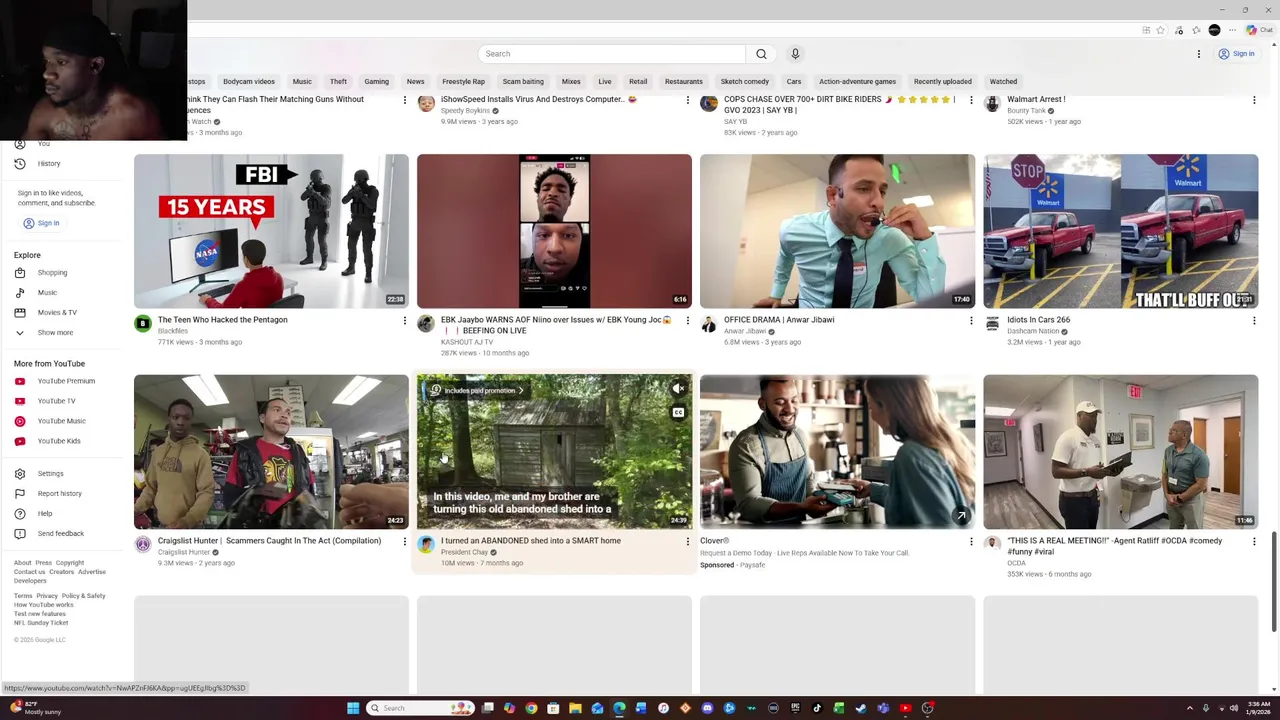Image resolution: width=1280 pixels, height=720 pixels.
Task: Open more options for EBK Jaaybo video
Action: click(688, 321)
